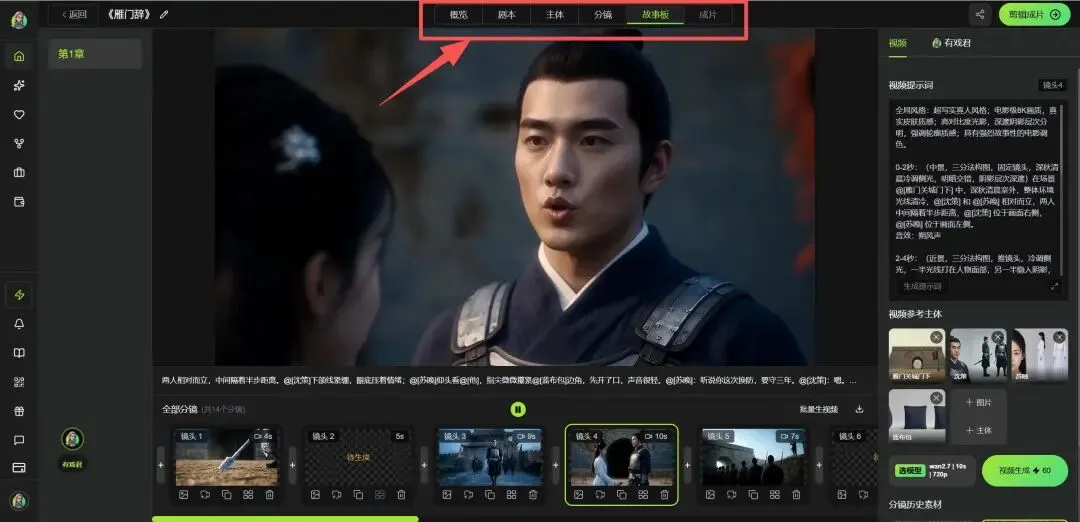Click the card payment sidebar icon
The width and height of the screenshot is (1080, 522).
click(19, 468)
